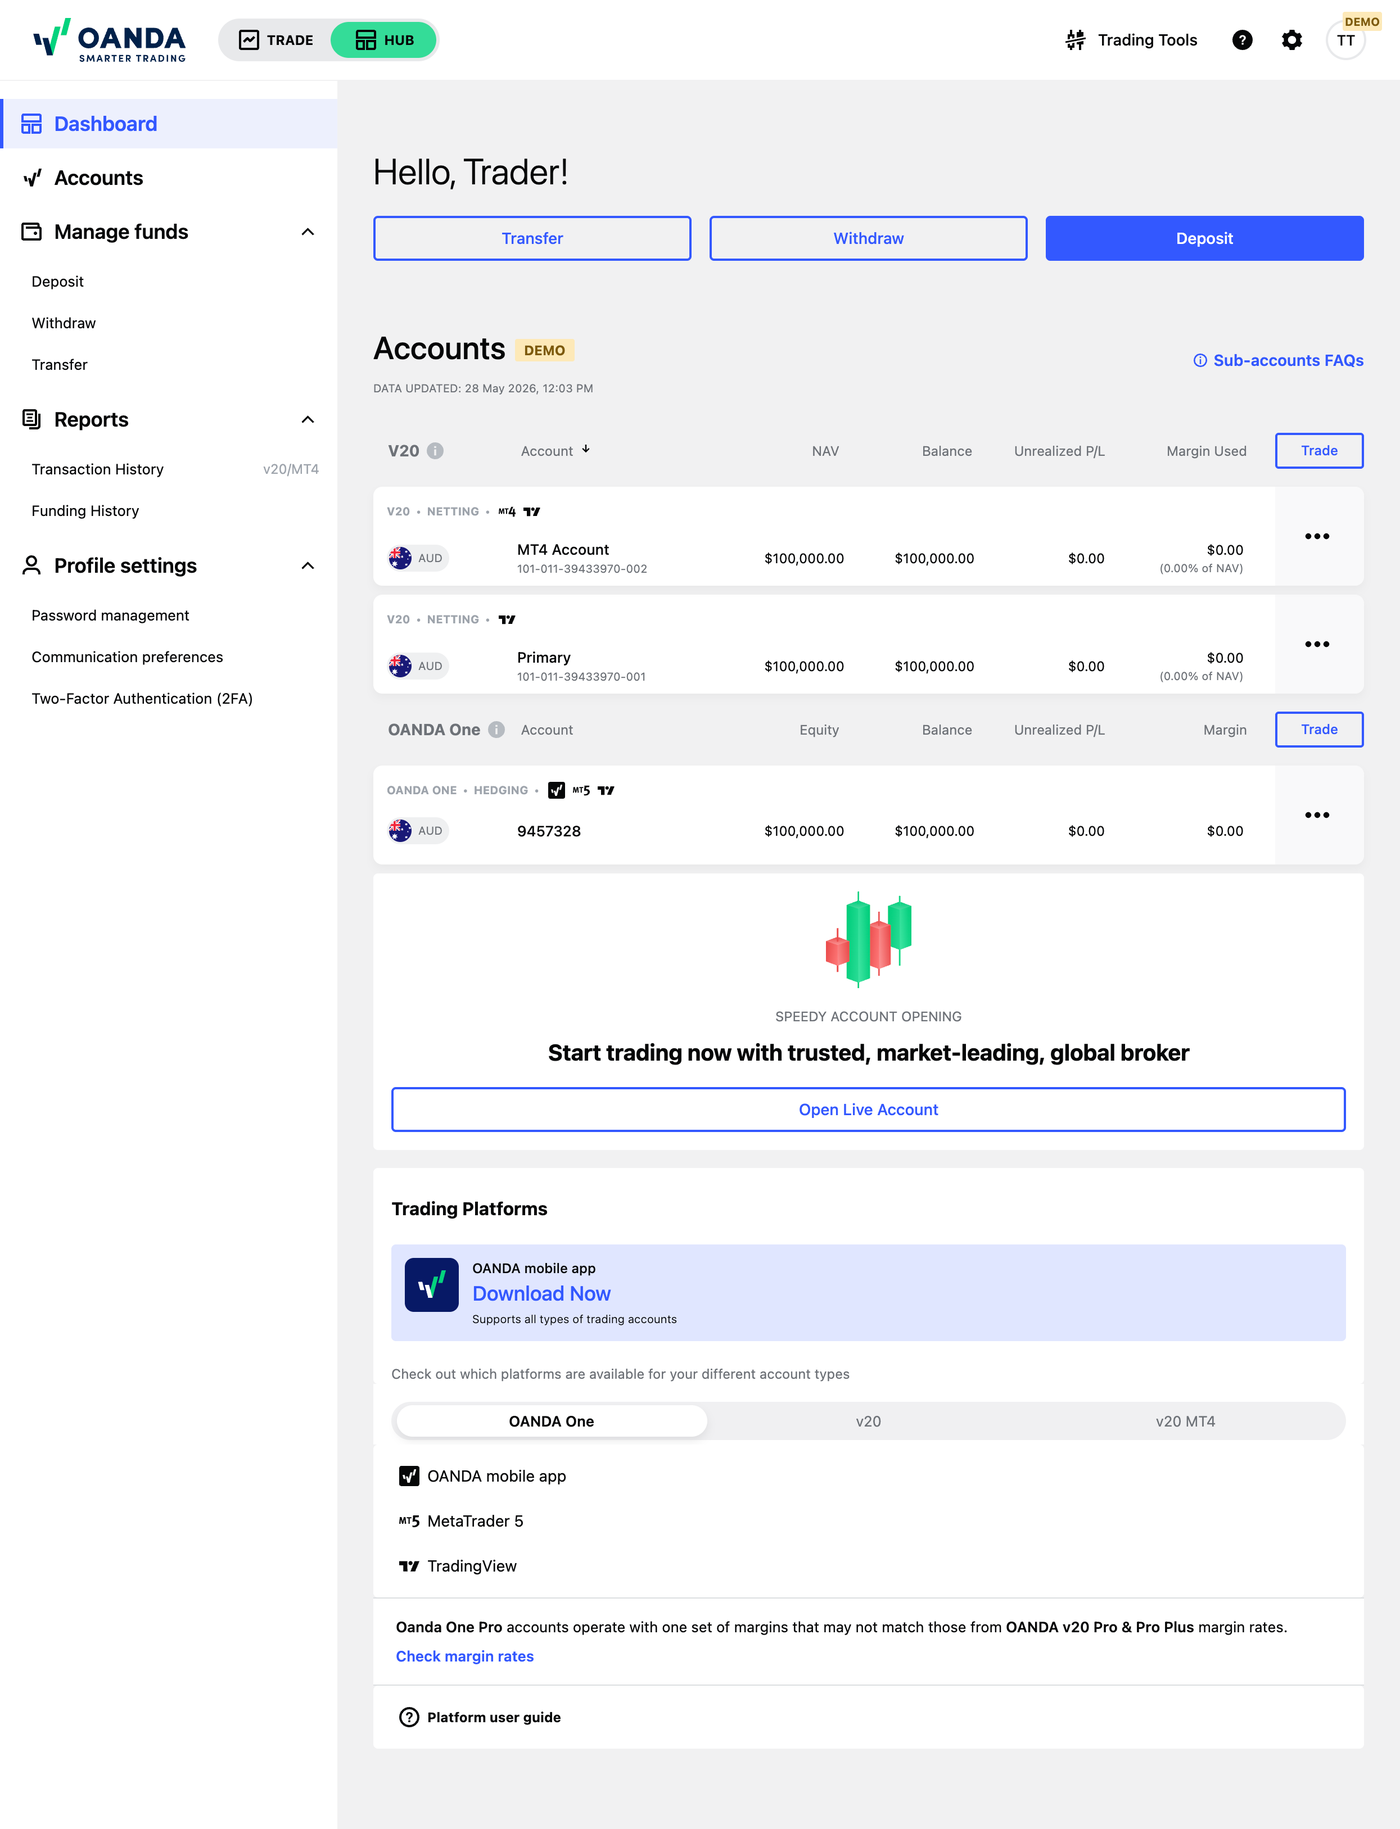Open Funding History in sidebar
This screenshot has height=1829, width=1400.
coord(85,511)
